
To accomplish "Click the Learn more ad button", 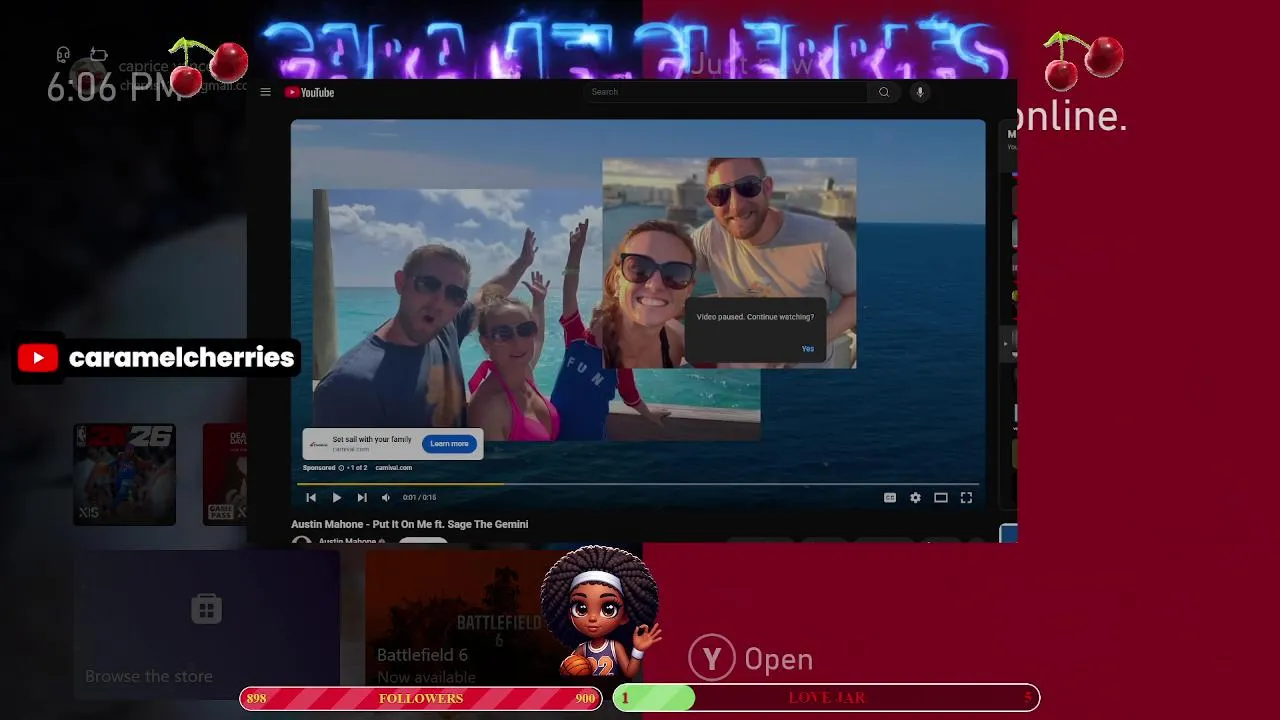I will 449,444.
